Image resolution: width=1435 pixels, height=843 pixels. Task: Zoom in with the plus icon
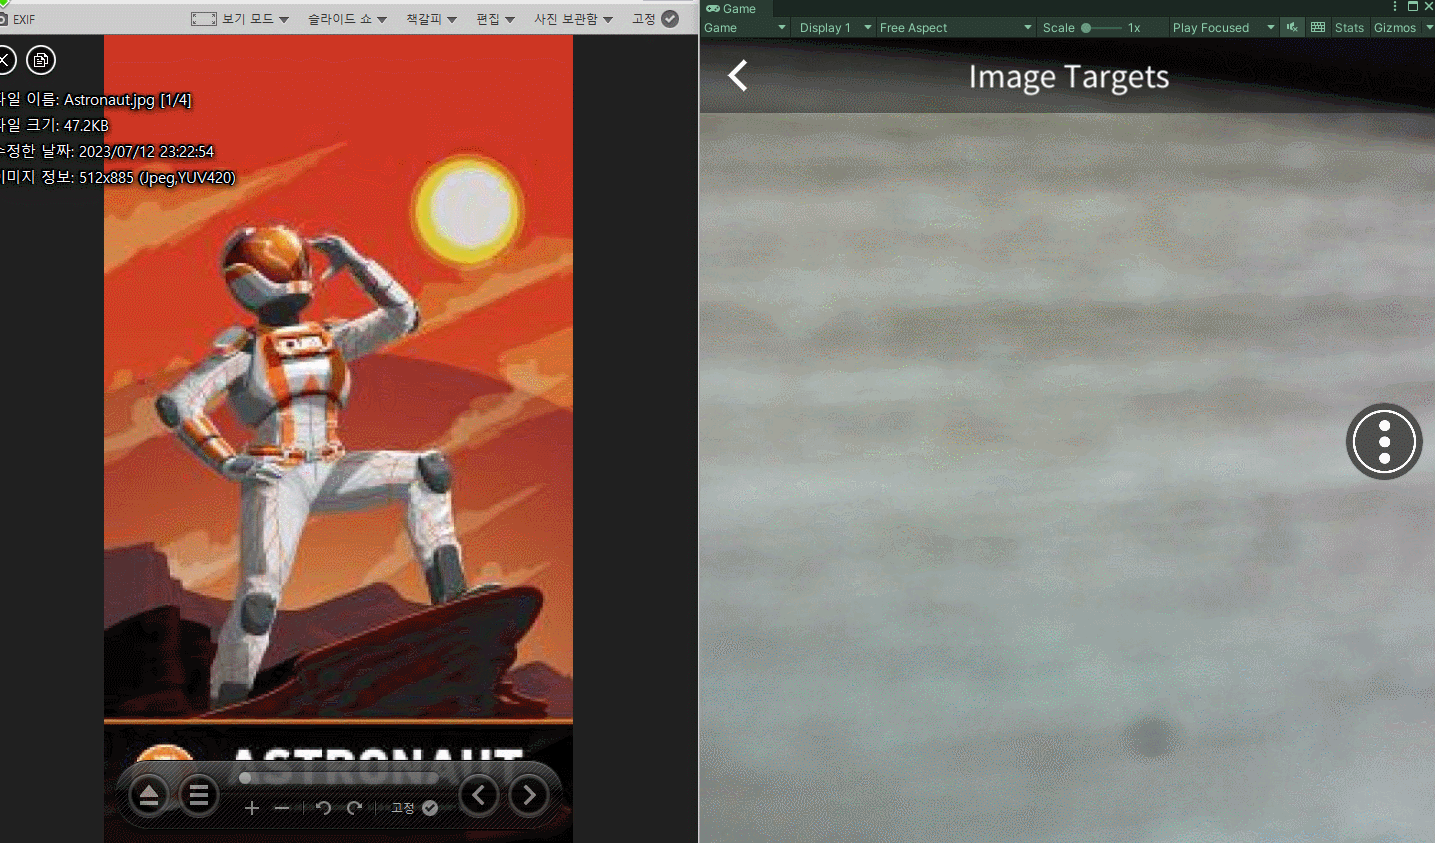[252, 808]
